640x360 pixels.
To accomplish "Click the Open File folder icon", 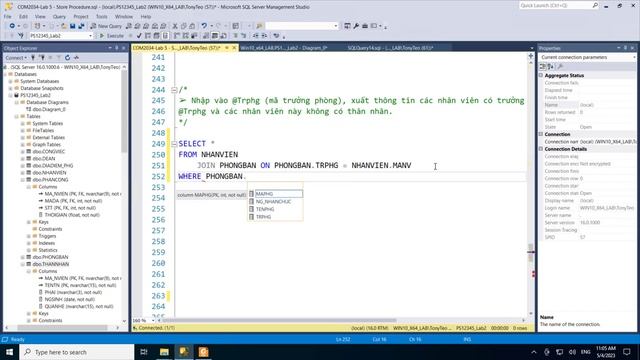I will (64, 26).
